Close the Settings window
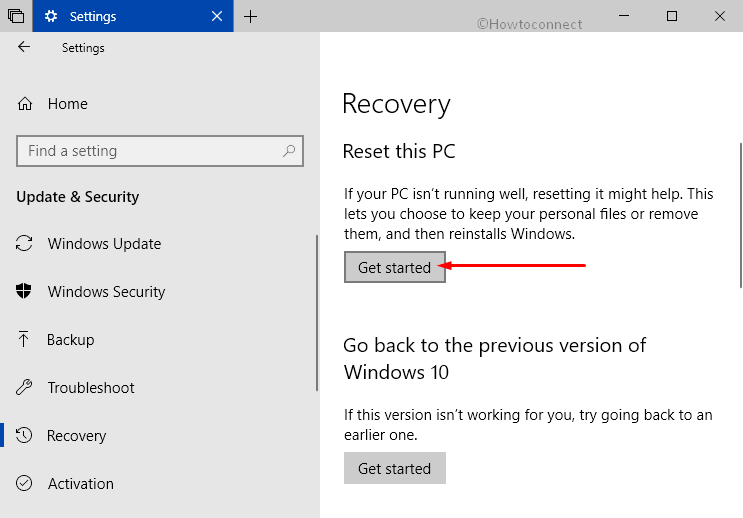The image size is (743, 518). pos(719,16)
